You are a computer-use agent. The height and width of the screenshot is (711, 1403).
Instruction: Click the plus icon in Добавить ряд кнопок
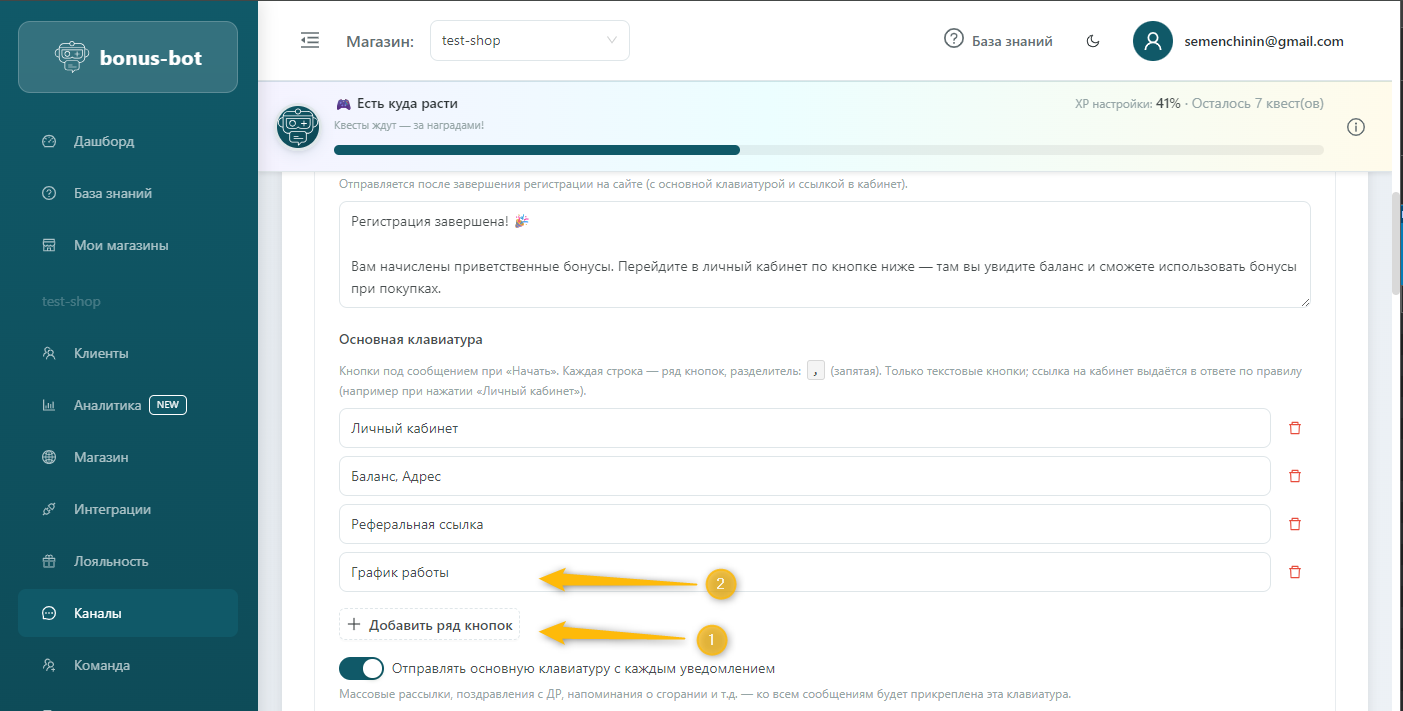[x=353, y=626]
